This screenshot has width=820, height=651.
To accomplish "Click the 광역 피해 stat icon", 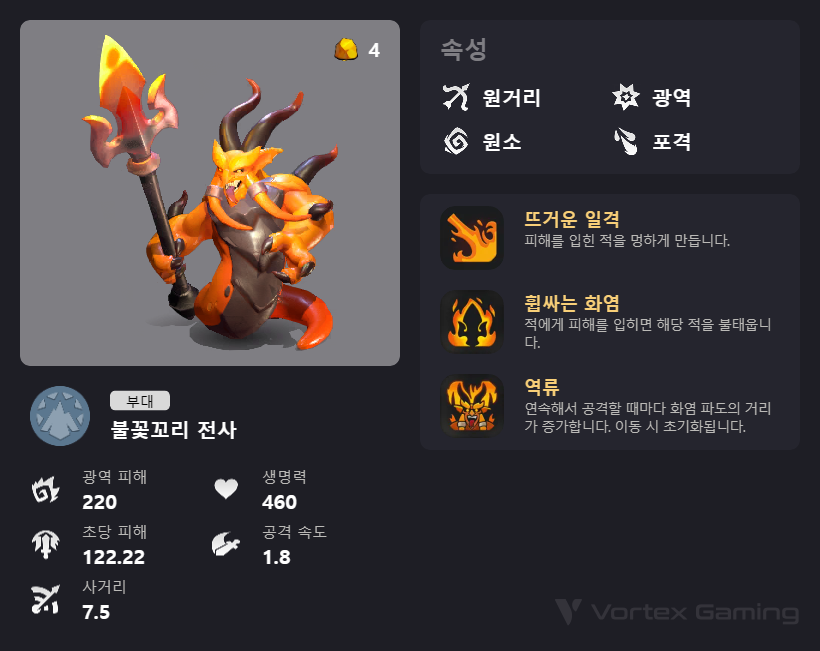I will click(45, 489).
